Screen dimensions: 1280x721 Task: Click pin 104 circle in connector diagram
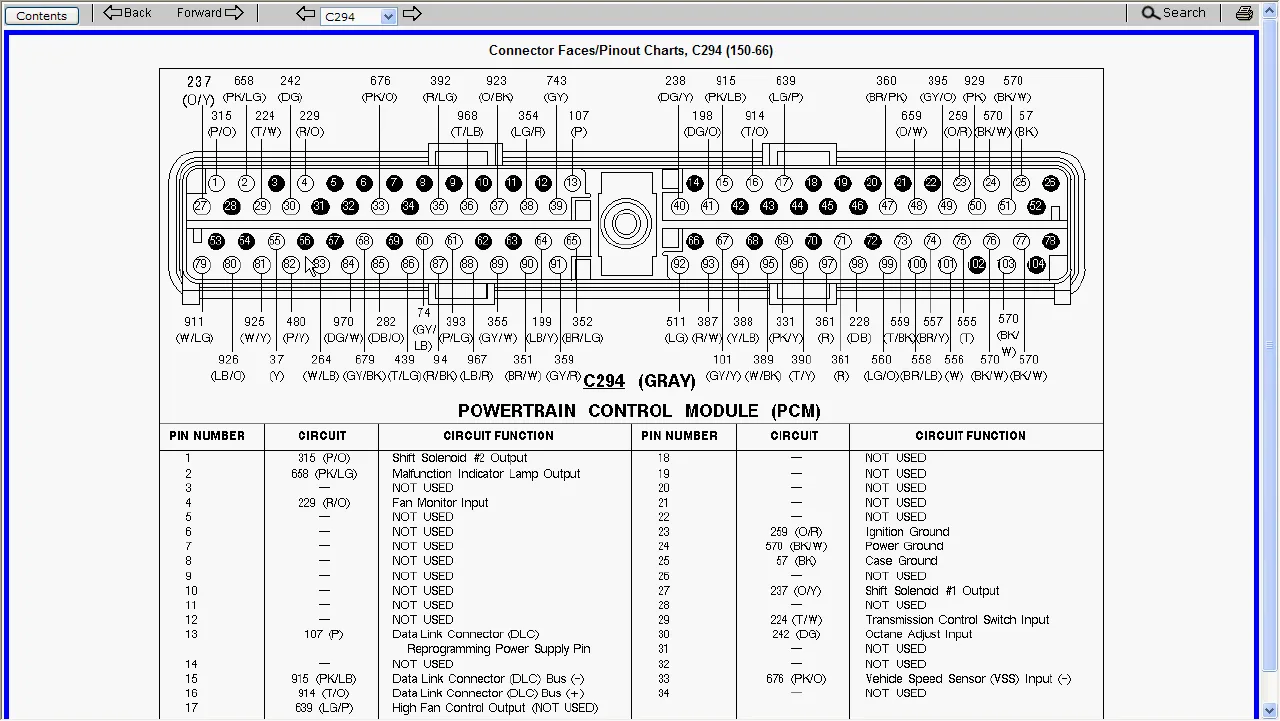(x=1036, y=264)
